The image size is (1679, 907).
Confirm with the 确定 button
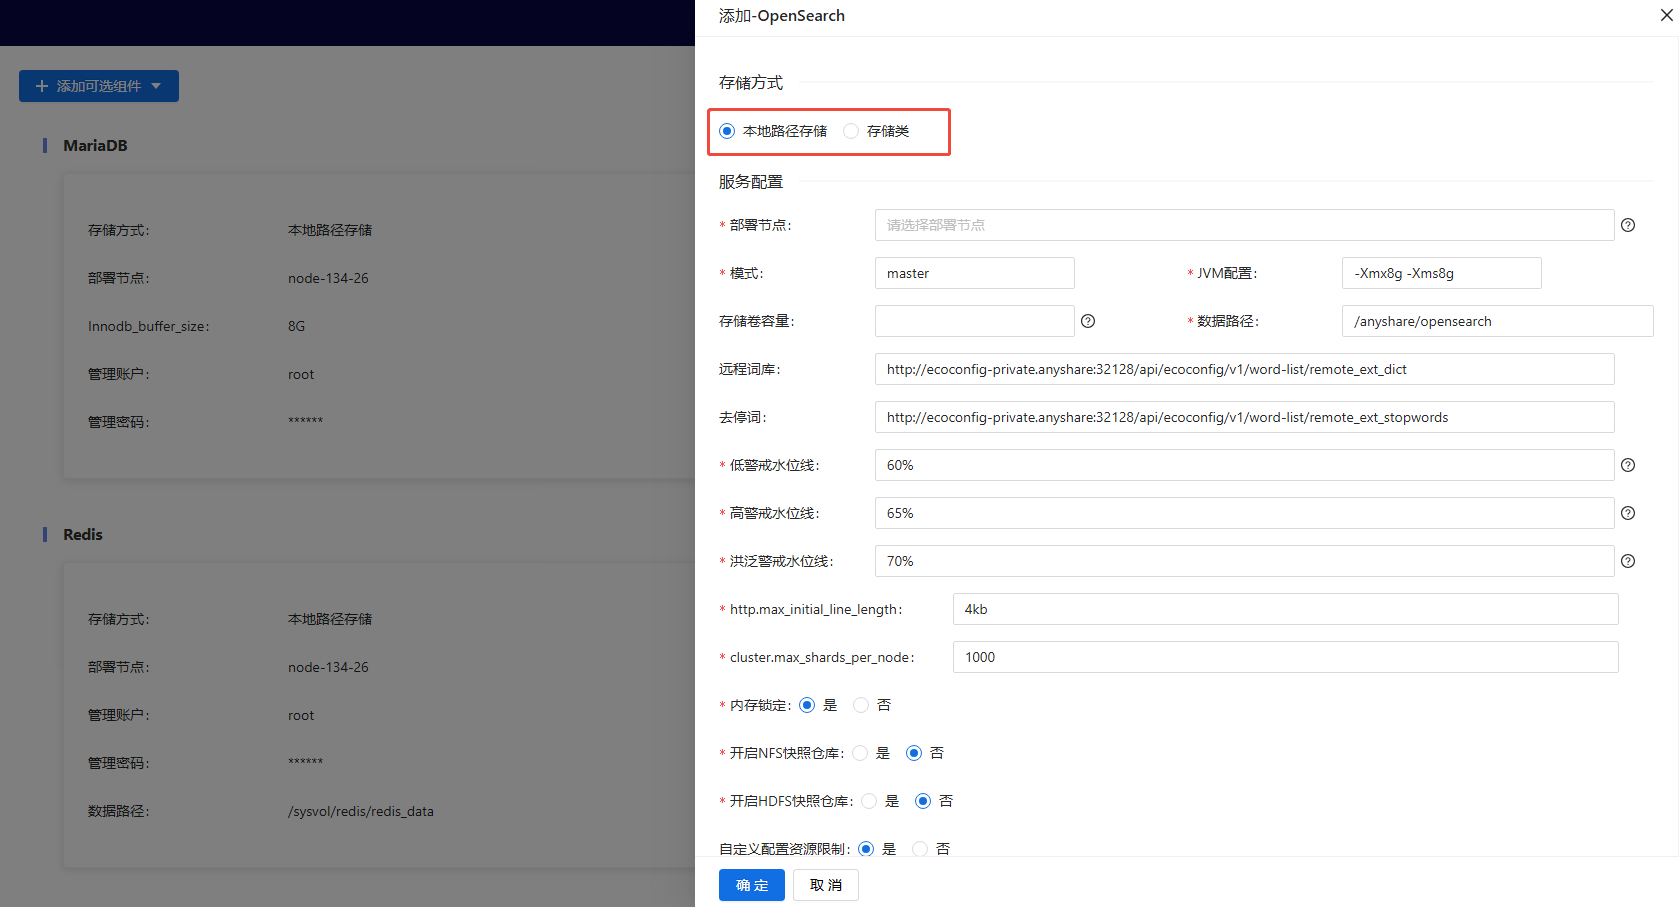click(x=752, y=885)
